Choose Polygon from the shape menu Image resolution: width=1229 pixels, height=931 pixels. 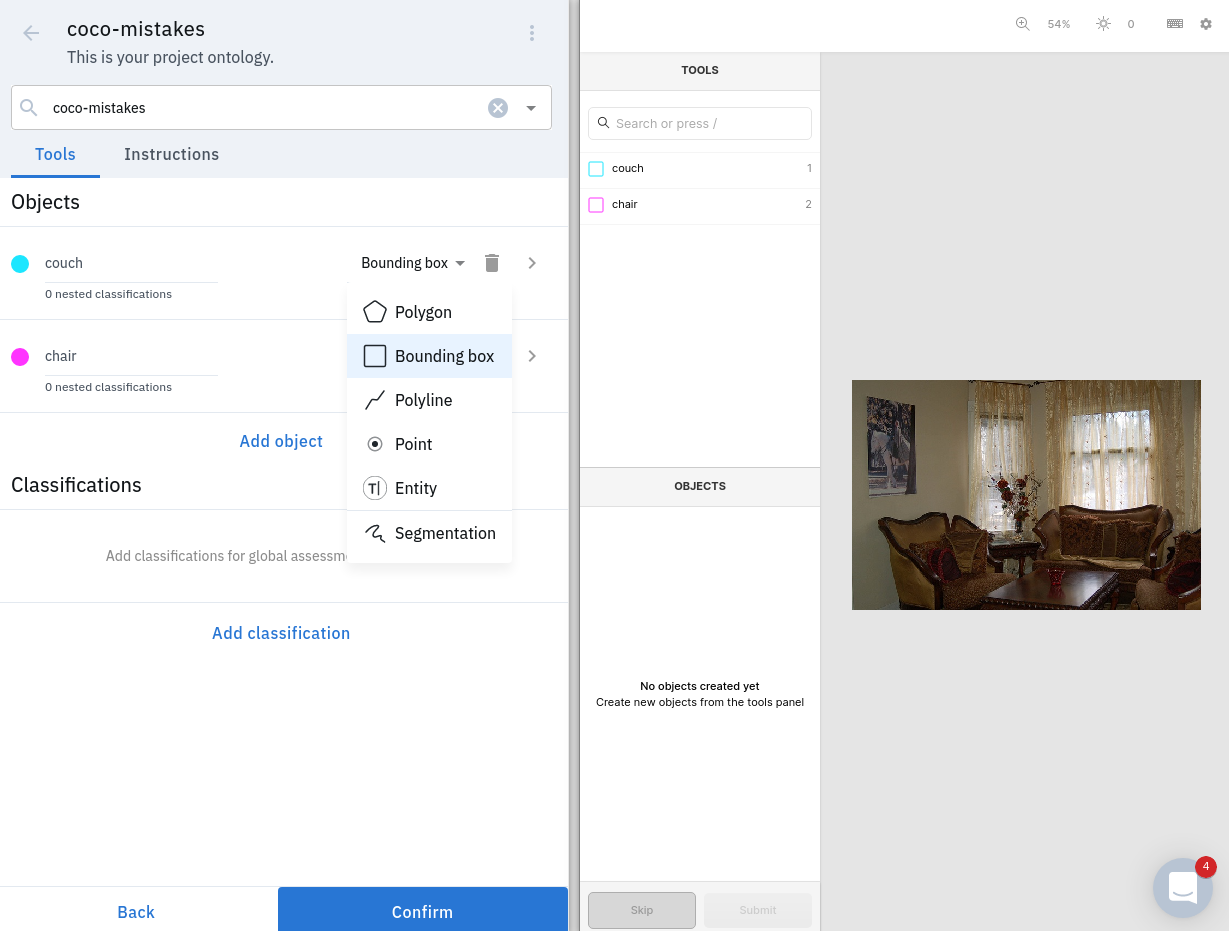429,312
